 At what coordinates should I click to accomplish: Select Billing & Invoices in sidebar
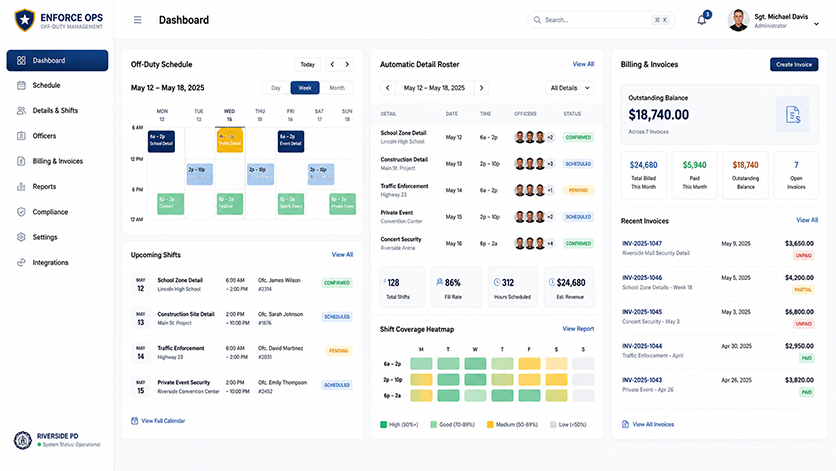point(57,161)
